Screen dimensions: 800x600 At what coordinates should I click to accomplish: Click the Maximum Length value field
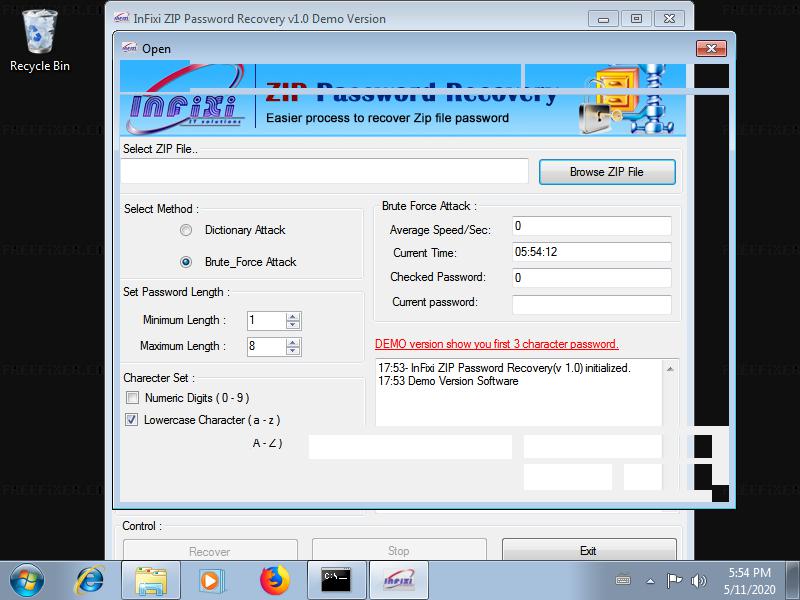click(x=266, y=346)
